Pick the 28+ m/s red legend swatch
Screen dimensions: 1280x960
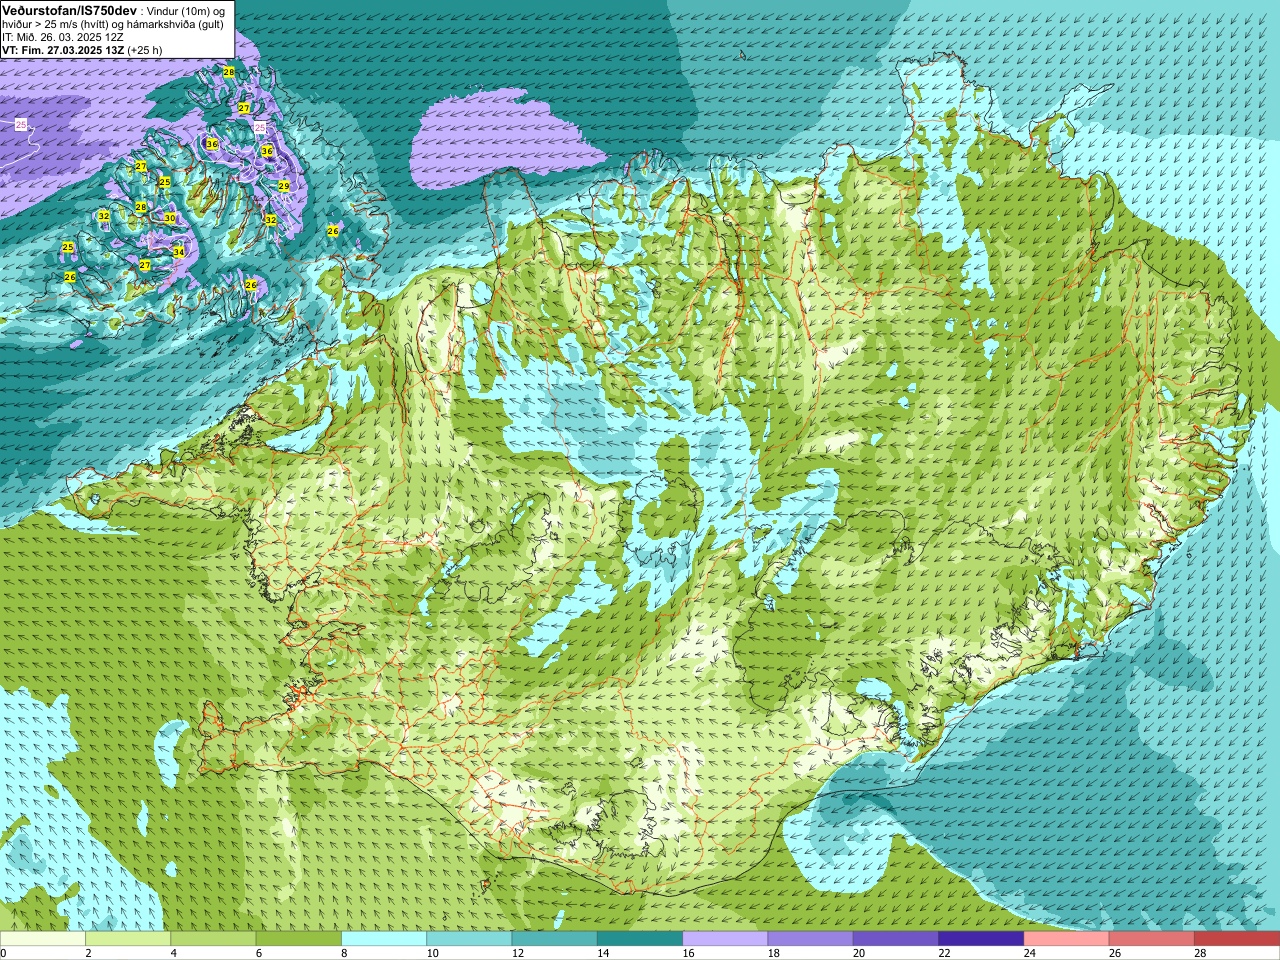click(x=1236, y=939)
